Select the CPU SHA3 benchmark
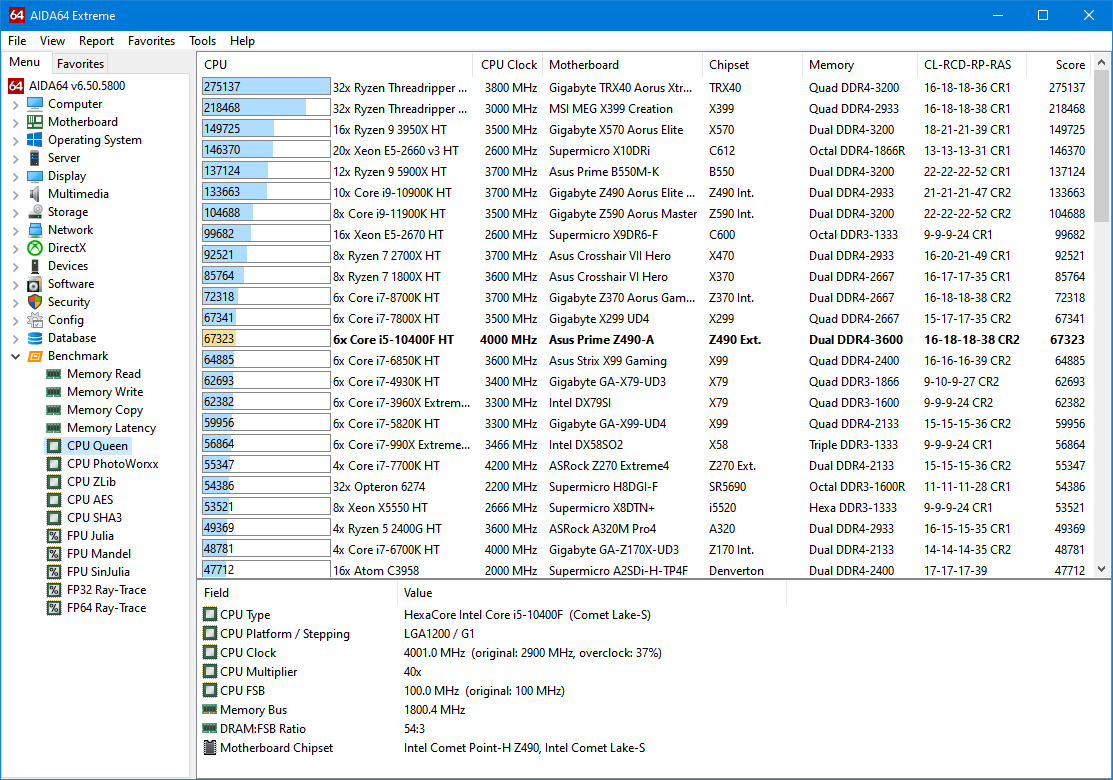 click(x=94, y=517)
